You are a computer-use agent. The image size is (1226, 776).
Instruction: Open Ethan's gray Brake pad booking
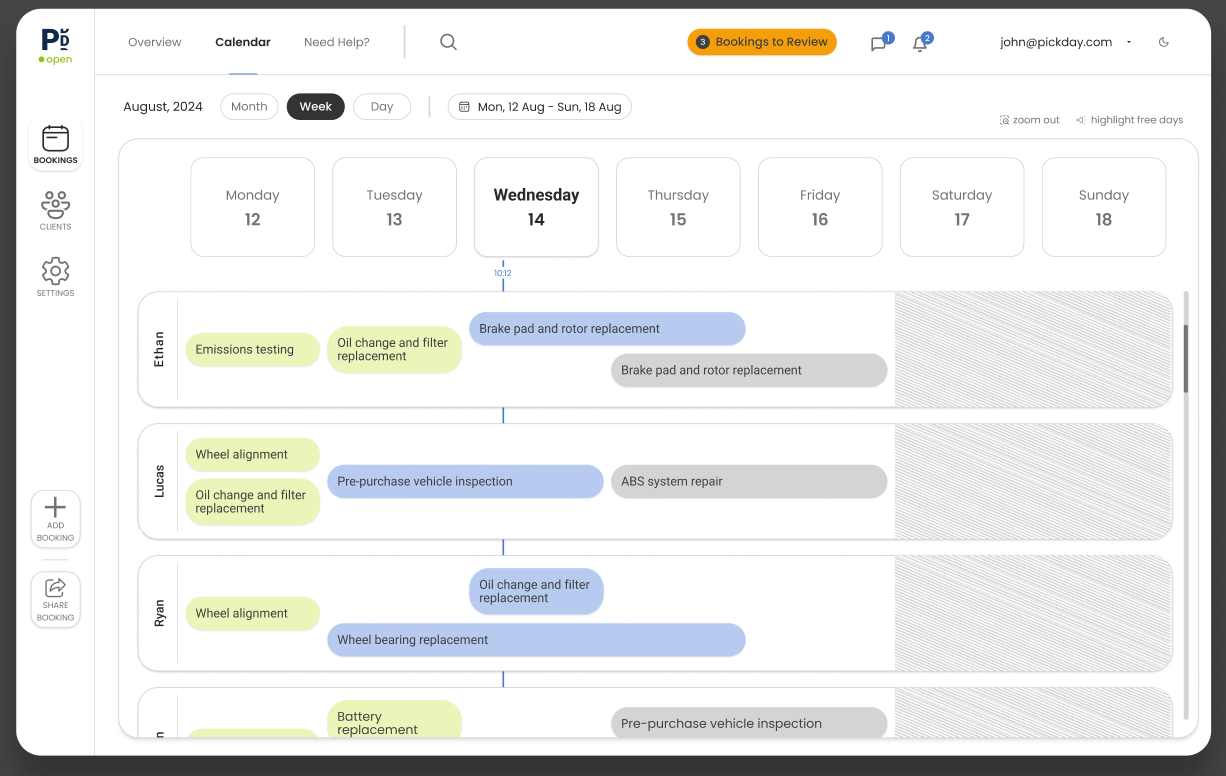[x=749, y=370]
